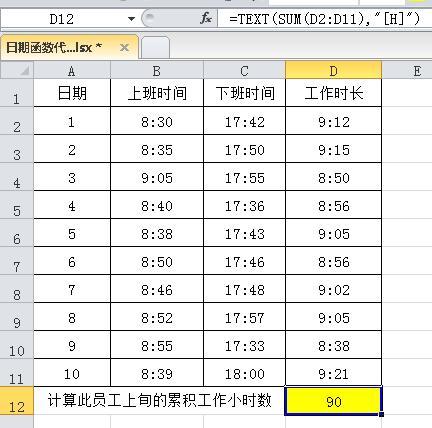Image resolution: width=432 pixels, height=428 pixels.
Task: Open the Name Box dropdown arrow
Action: click(131, 19)
